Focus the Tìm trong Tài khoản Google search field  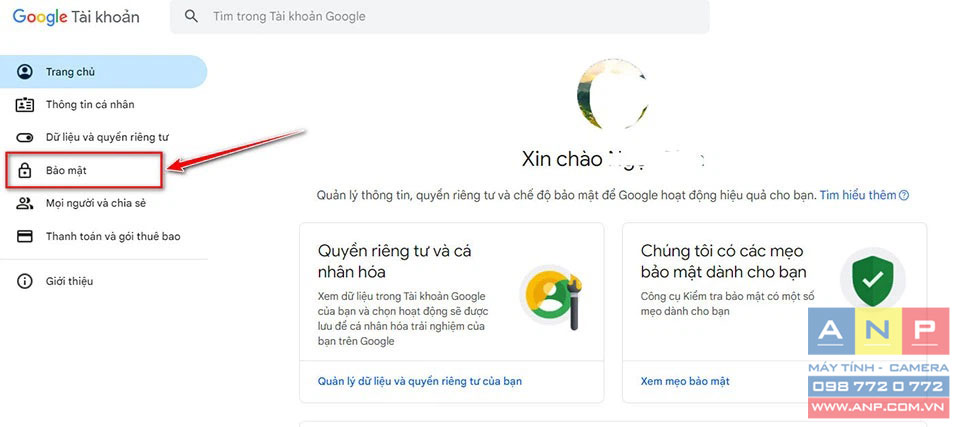point(440,17)
